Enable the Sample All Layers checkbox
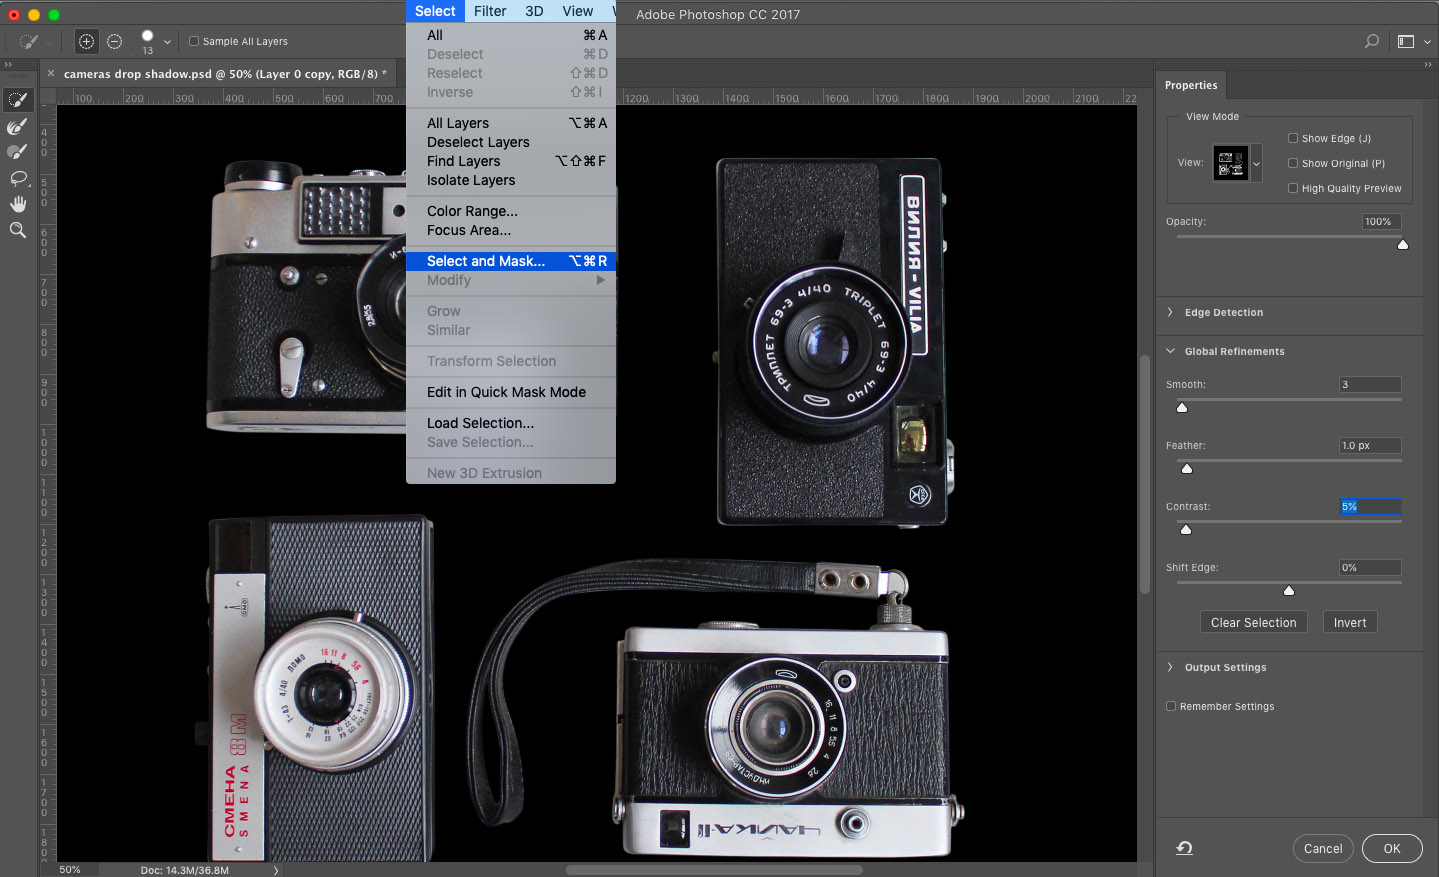 194,42
